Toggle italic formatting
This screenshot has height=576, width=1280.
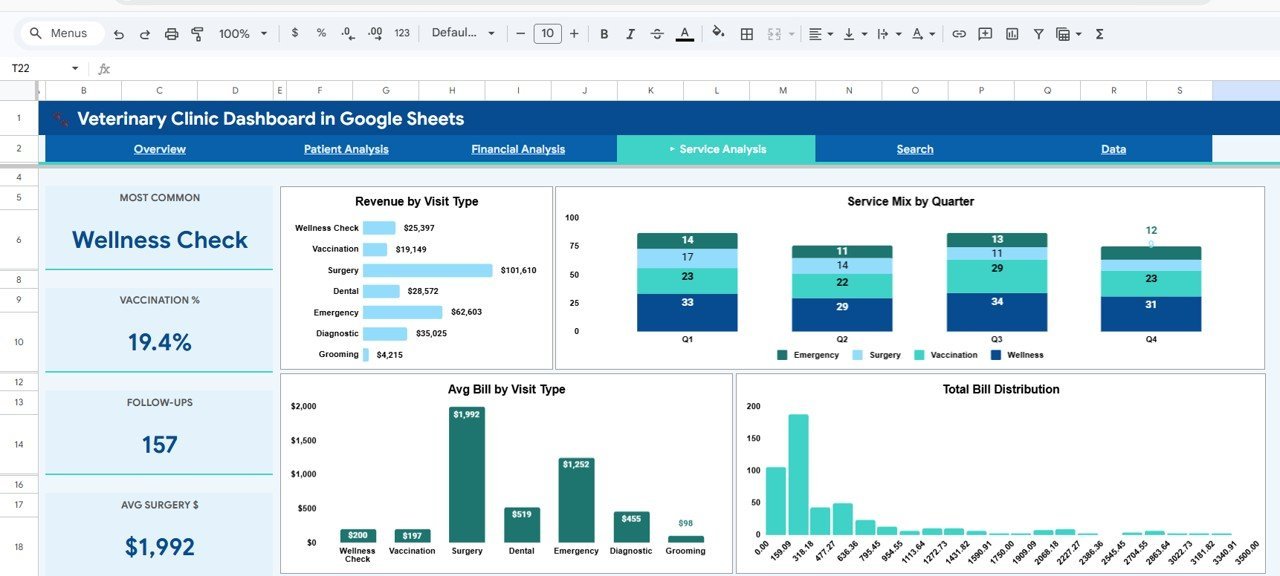point(630,33)
